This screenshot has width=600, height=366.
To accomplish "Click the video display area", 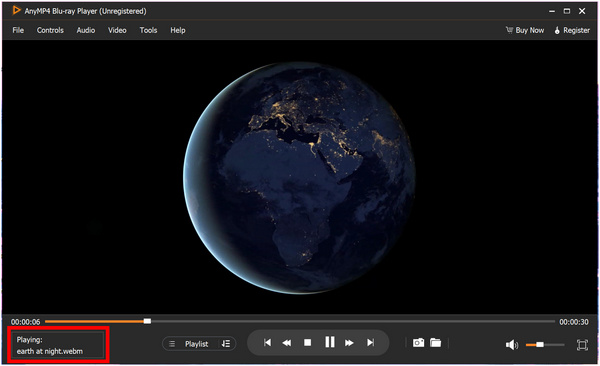I will point(300,177).
